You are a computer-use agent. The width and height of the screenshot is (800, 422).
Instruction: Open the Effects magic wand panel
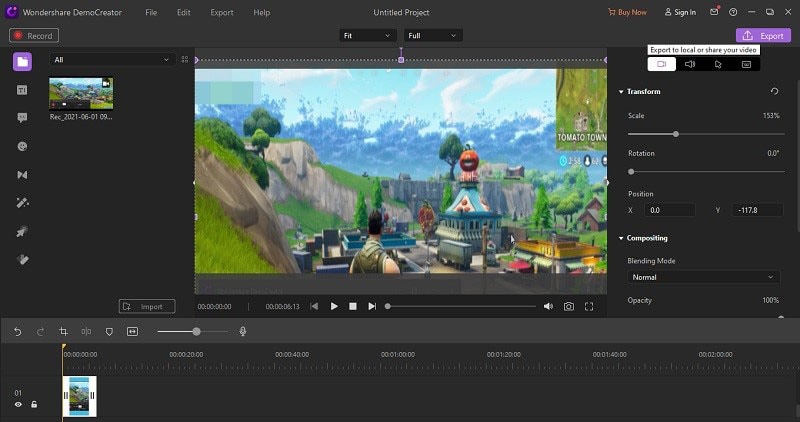(22, 203)
